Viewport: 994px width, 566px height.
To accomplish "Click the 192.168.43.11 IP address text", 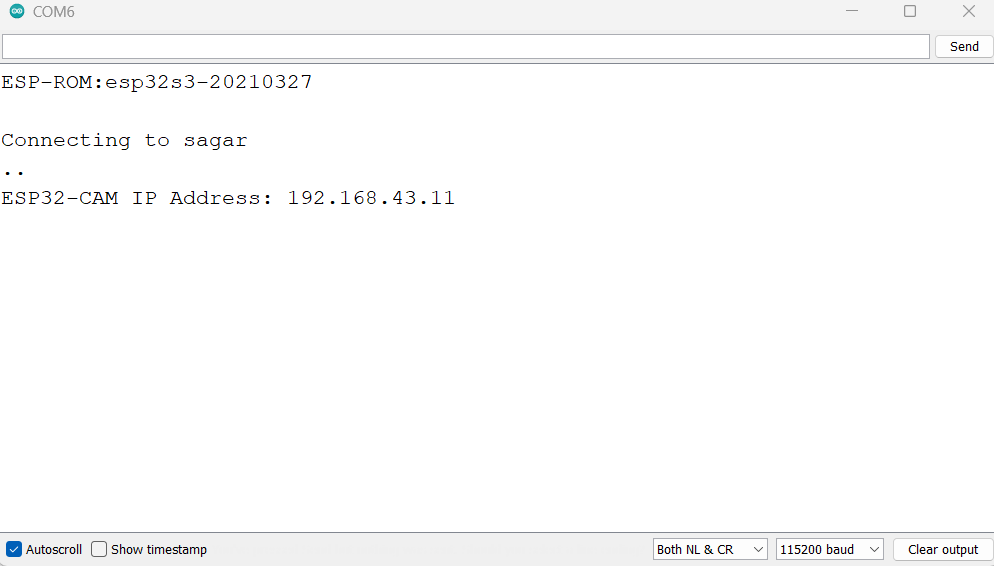I will tap(371, 198).
